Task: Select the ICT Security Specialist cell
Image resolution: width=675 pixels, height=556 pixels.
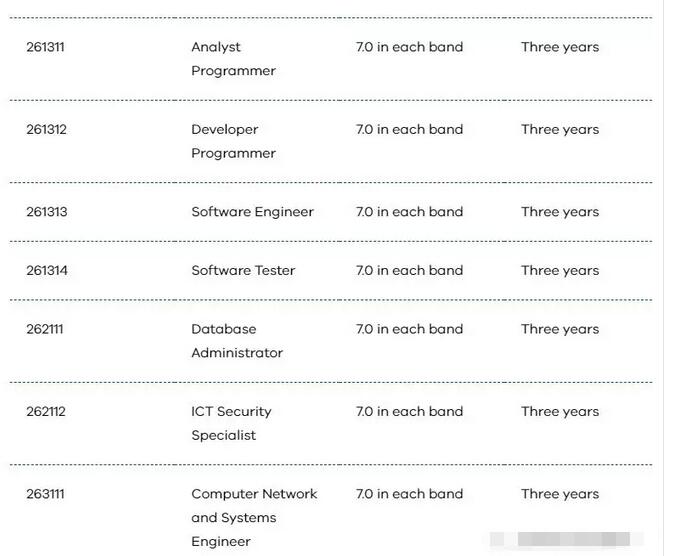Action: [x=231, y=423]
